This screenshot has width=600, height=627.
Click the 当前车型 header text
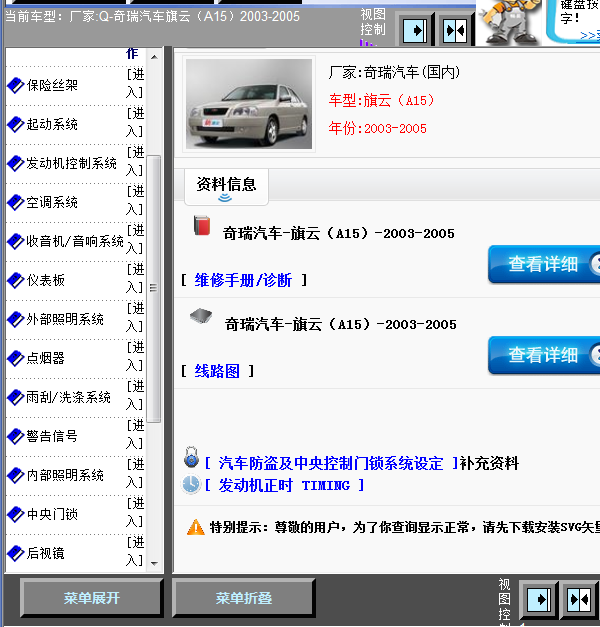click(x=152, y=16)
